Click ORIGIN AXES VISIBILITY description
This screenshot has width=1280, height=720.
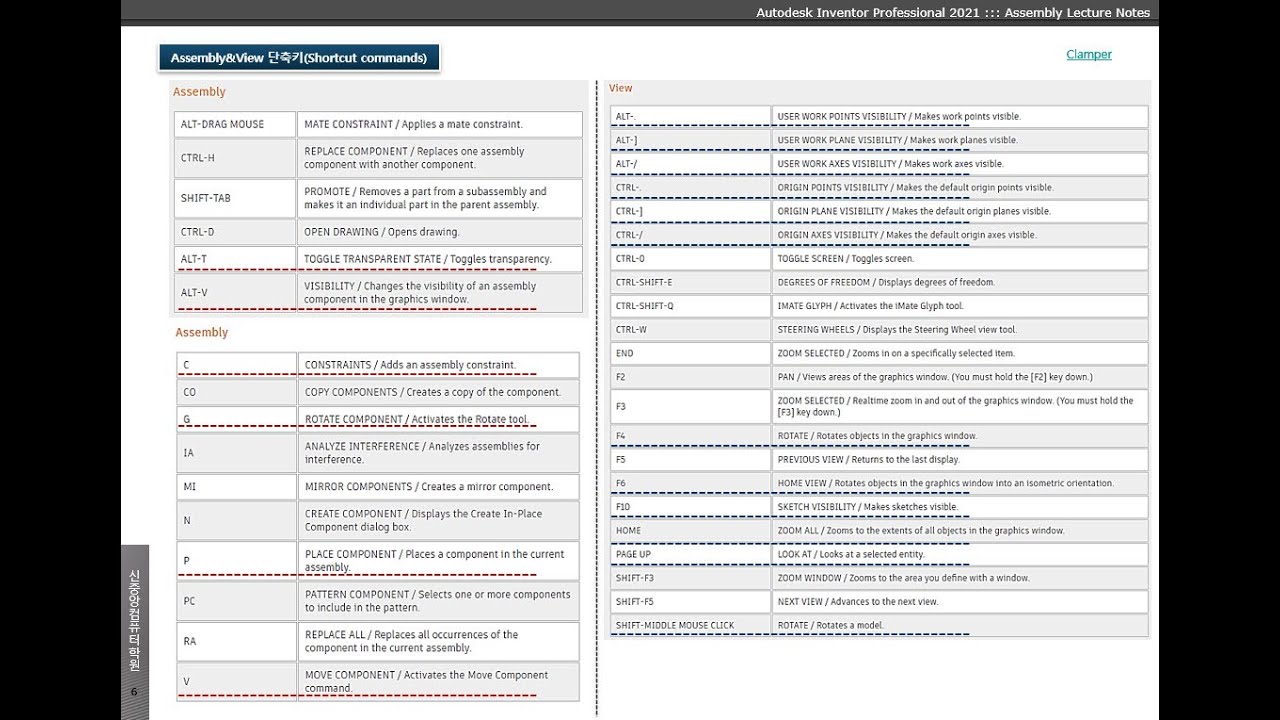pyautogui.click(x=960, y=235)
